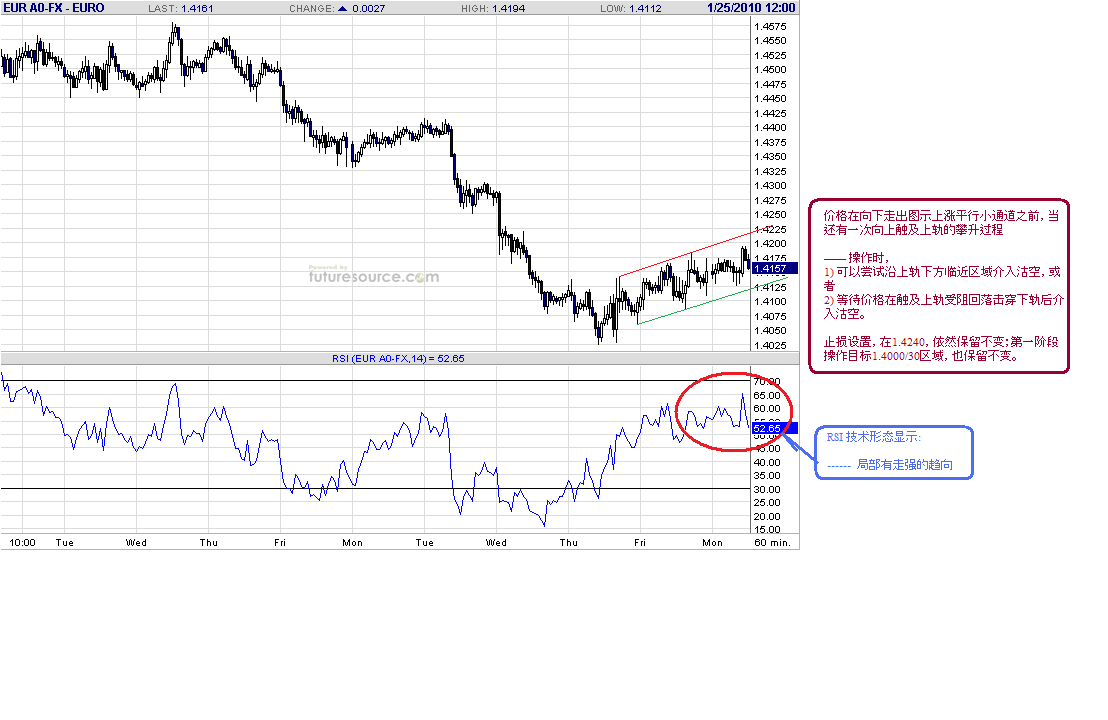Click the 60 min. interval label

pyautogui.click(x=772, y=543)
